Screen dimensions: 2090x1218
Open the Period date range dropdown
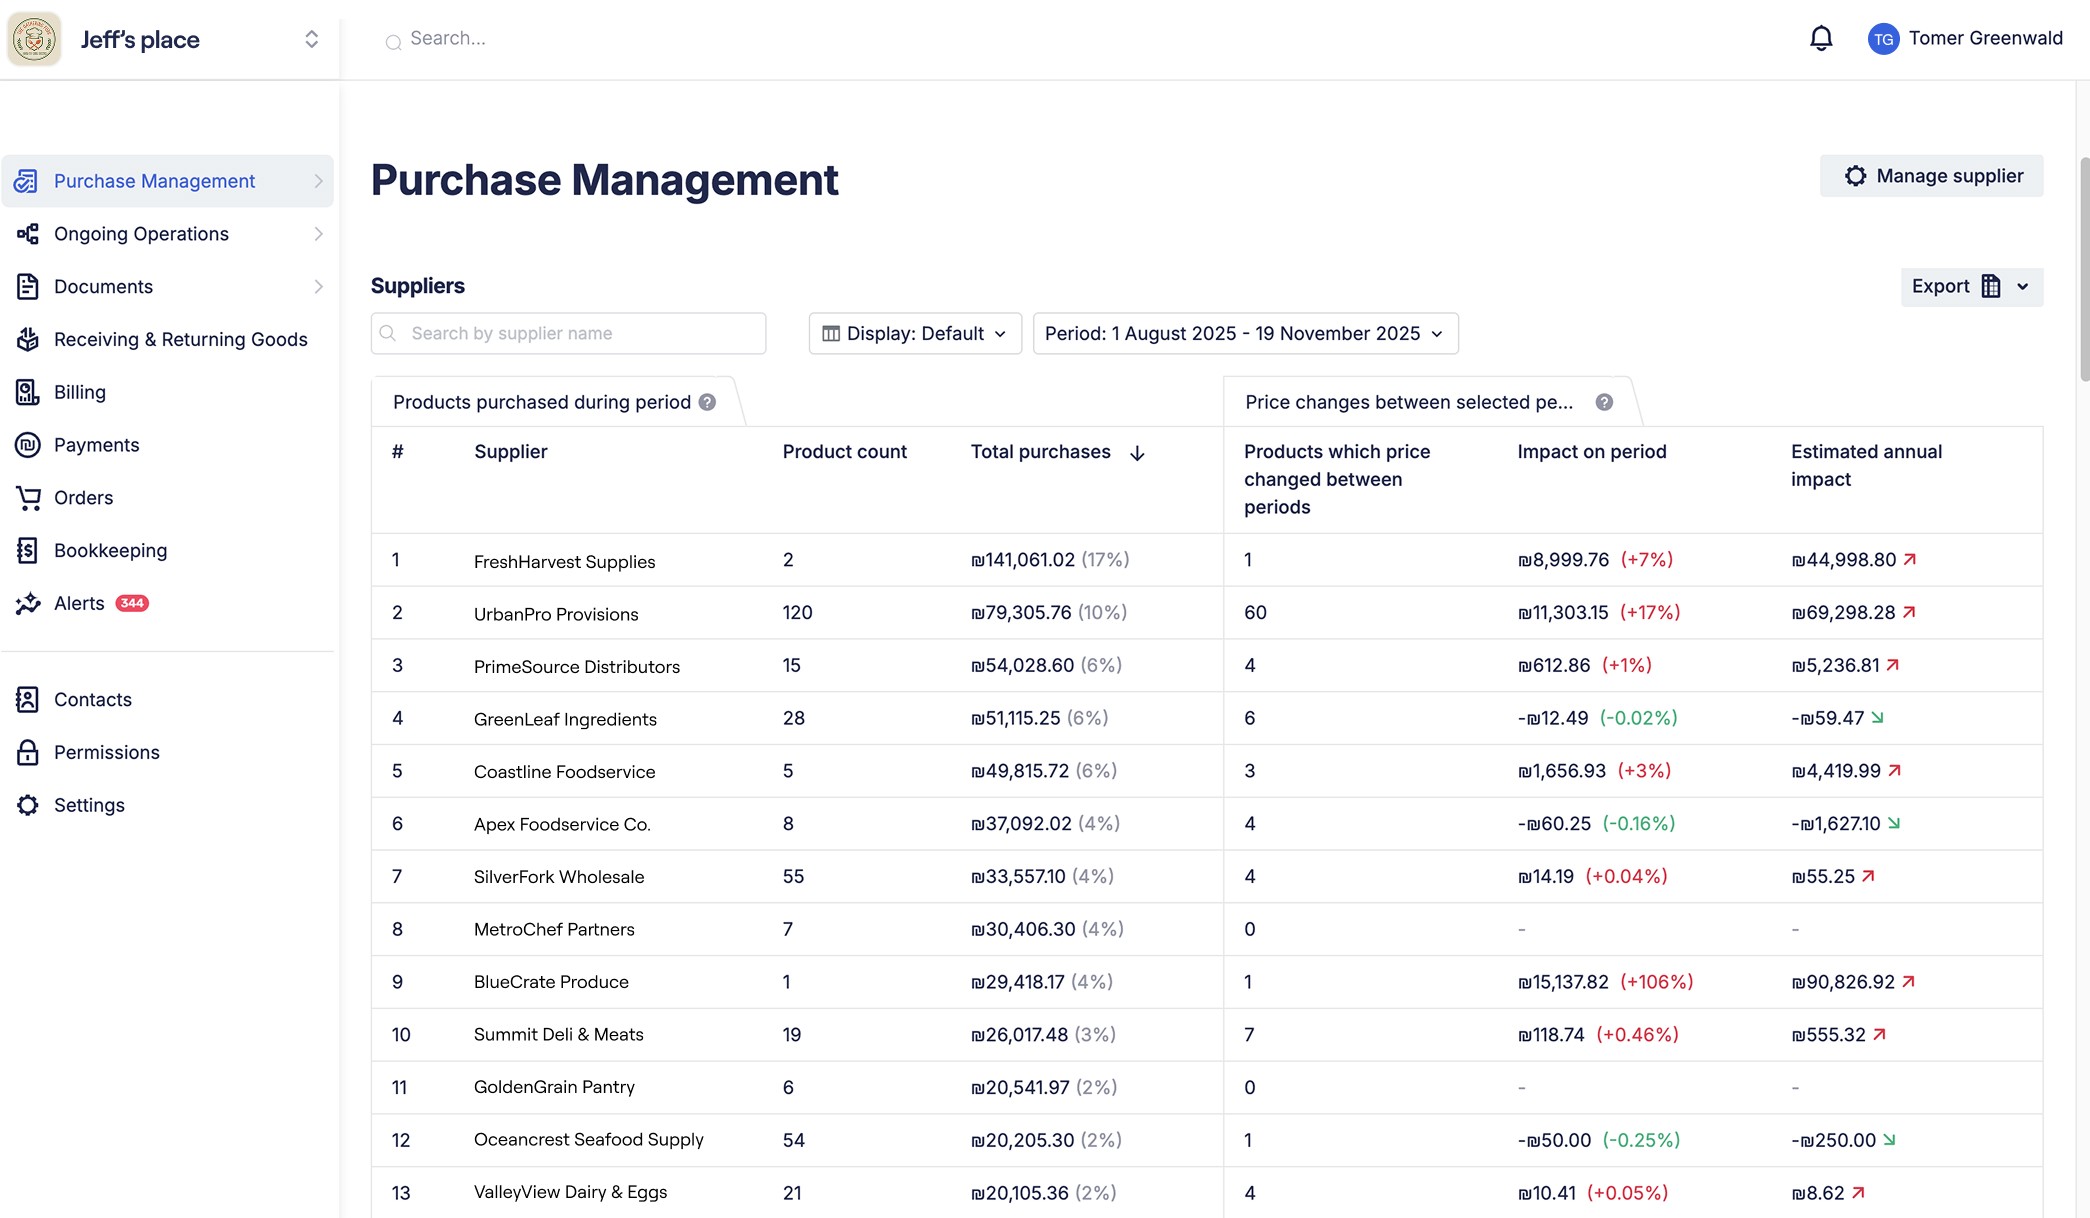[1244, 333]
